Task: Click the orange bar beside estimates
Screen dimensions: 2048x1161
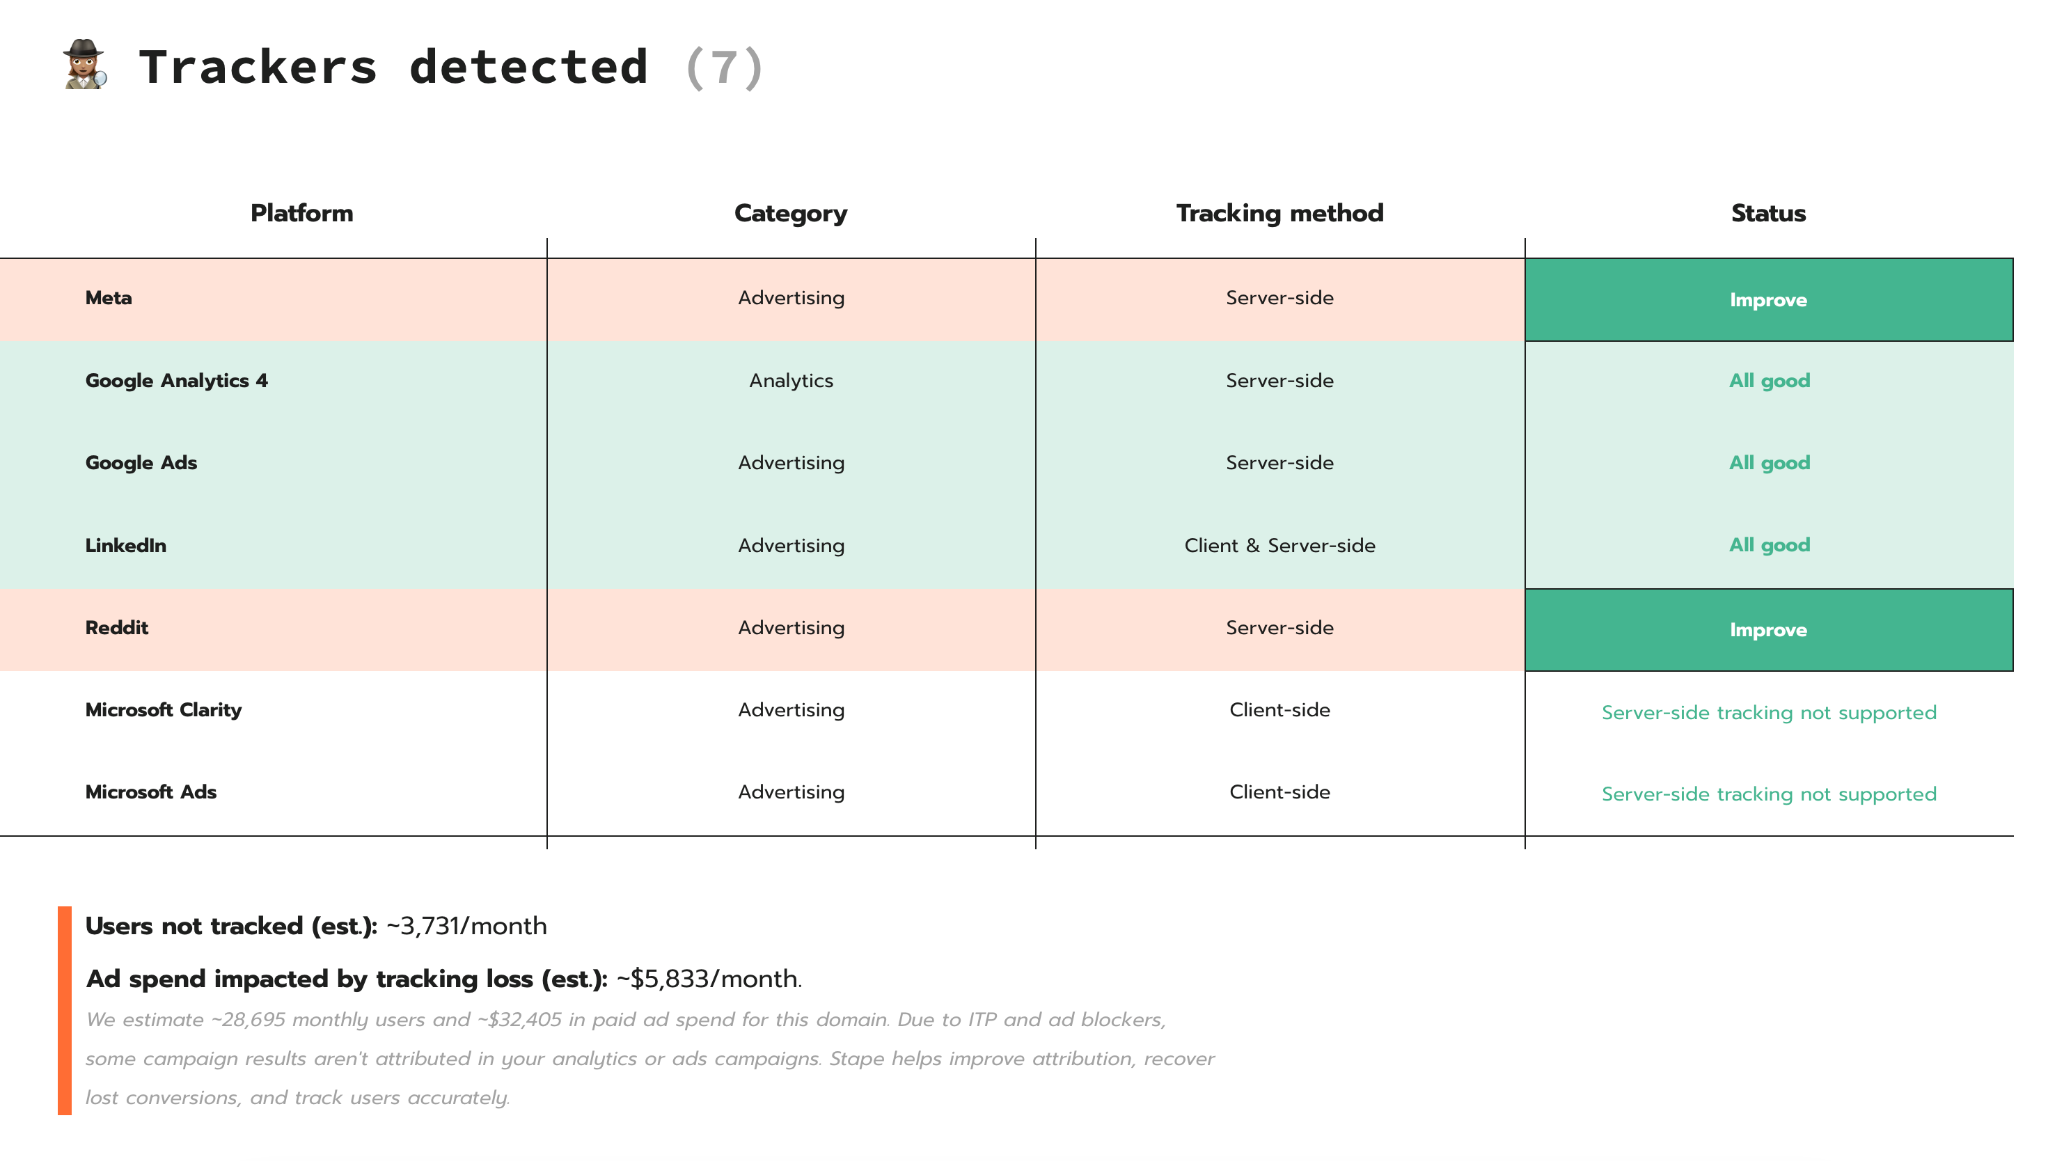Action: click(x=65, y=1010)
